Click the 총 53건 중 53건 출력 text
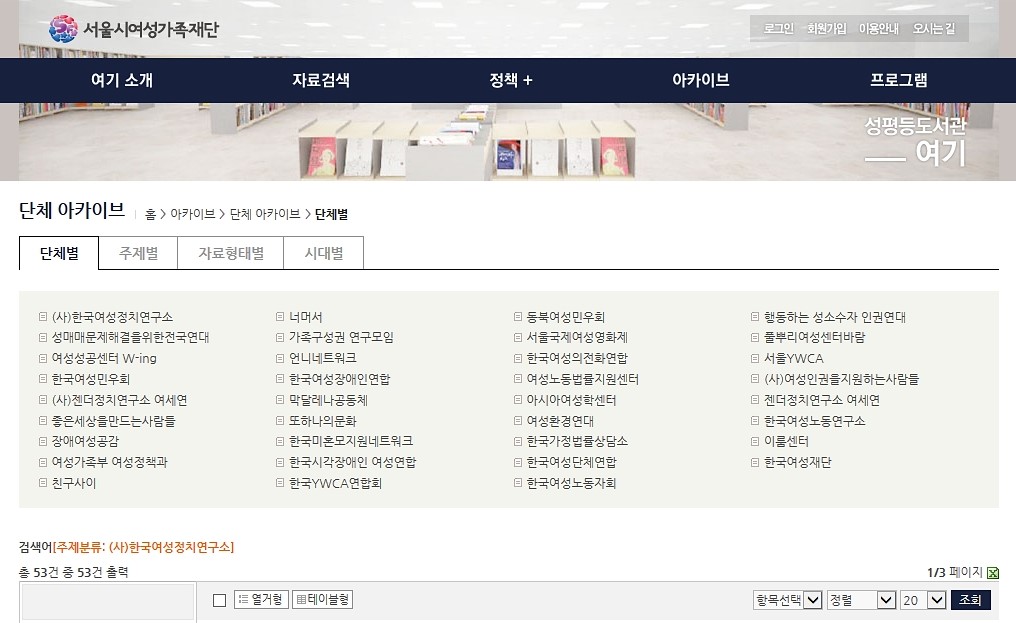 click(74, 572)
